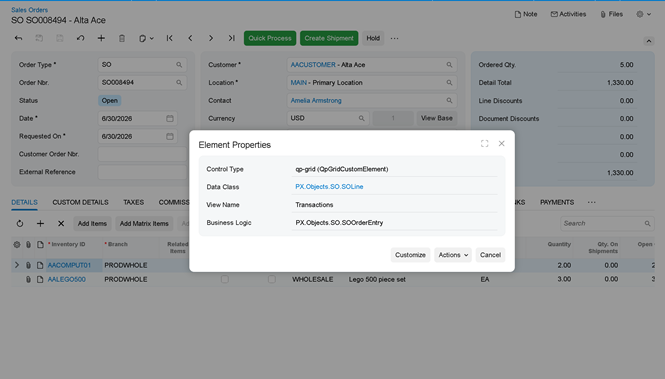Viewport: 665px width, 379px height.
Task: Open the Date calendar picker
Action: click(170, 118)
